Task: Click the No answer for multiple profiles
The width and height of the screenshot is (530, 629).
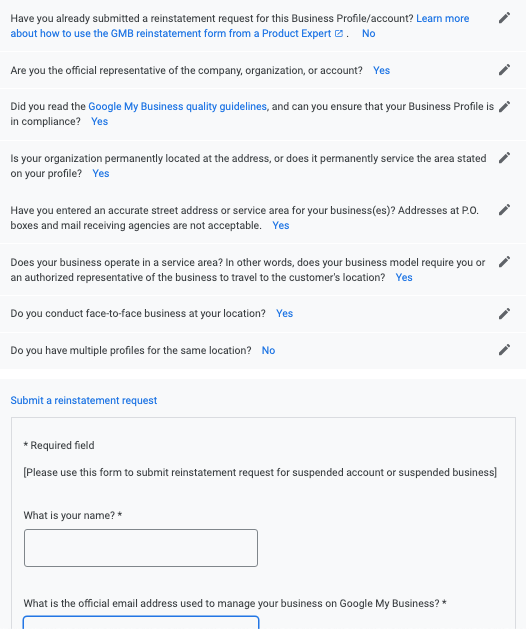Action: click(x=268, y=351)
